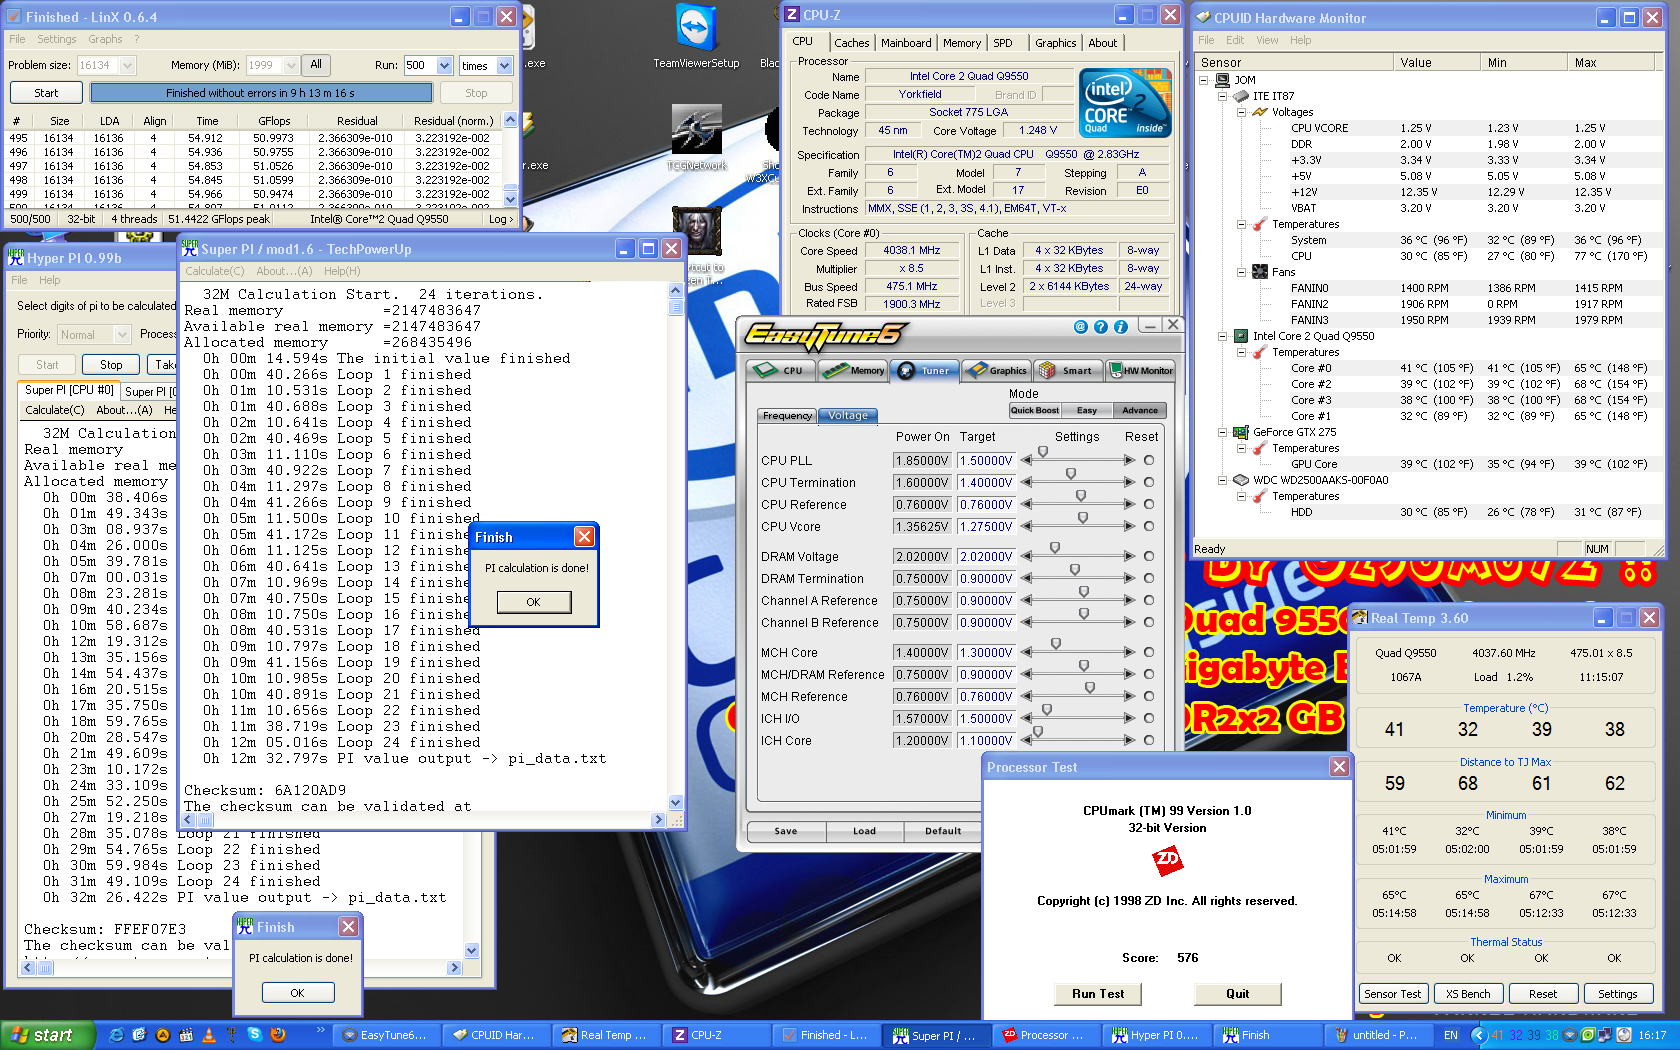The width and height of the screenshot is (1680, 1050).
Task: Launch Internet Explorer from quick launch
Action: pyautogui.click(x=117, y=1035)
